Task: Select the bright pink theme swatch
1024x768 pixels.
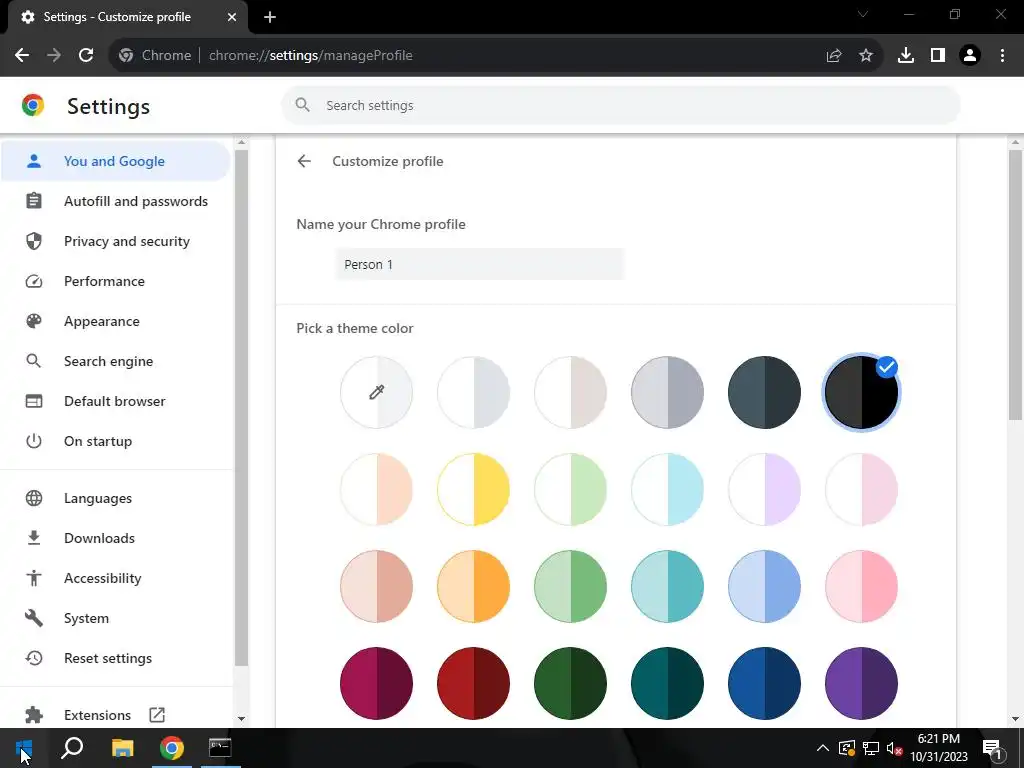Action: click(x=861, y=586)
